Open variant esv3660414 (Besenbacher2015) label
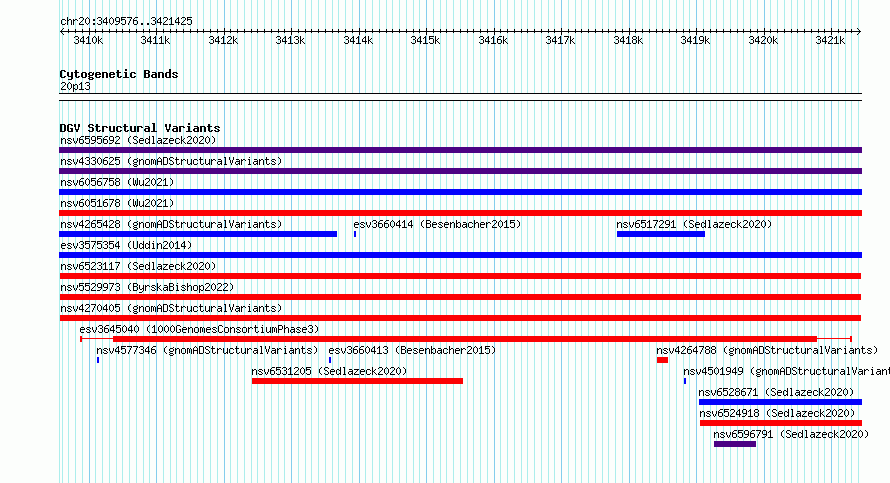 437,224
